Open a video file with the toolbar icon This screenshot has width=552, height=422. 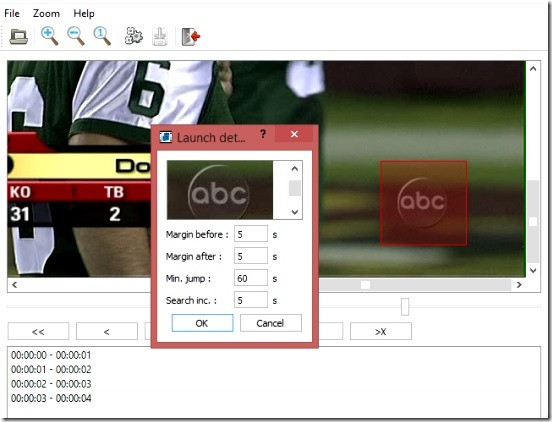pyautogui.click(x=18, y=36)
